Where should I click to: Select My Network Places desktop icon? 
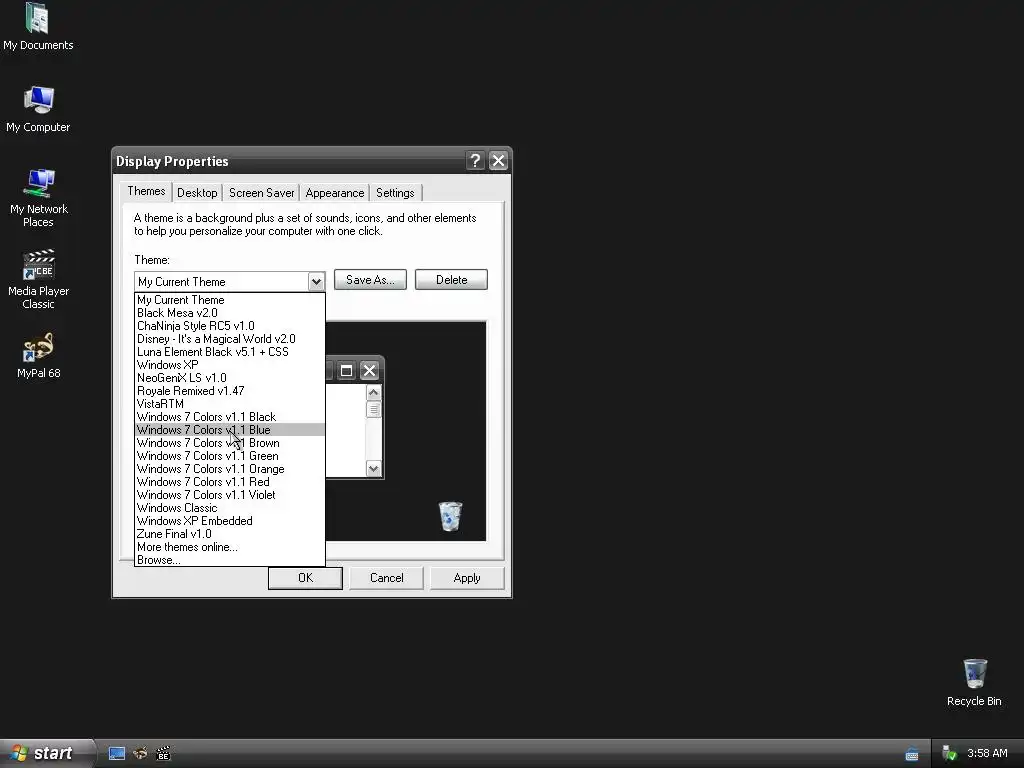tap(39, 197)
